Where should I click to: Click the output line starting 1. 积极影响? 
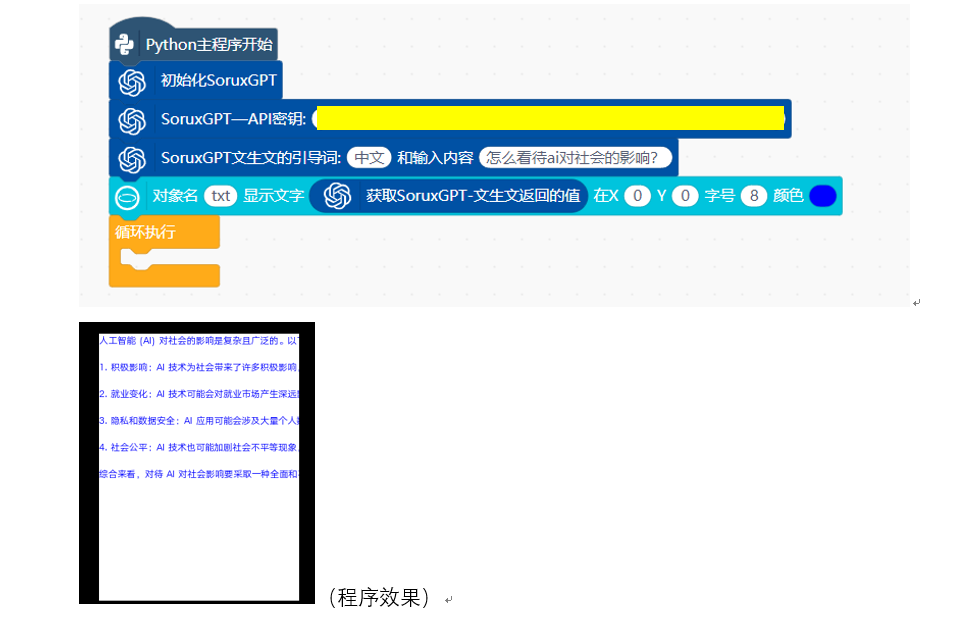pyautogui.click(x=199, y=367)
